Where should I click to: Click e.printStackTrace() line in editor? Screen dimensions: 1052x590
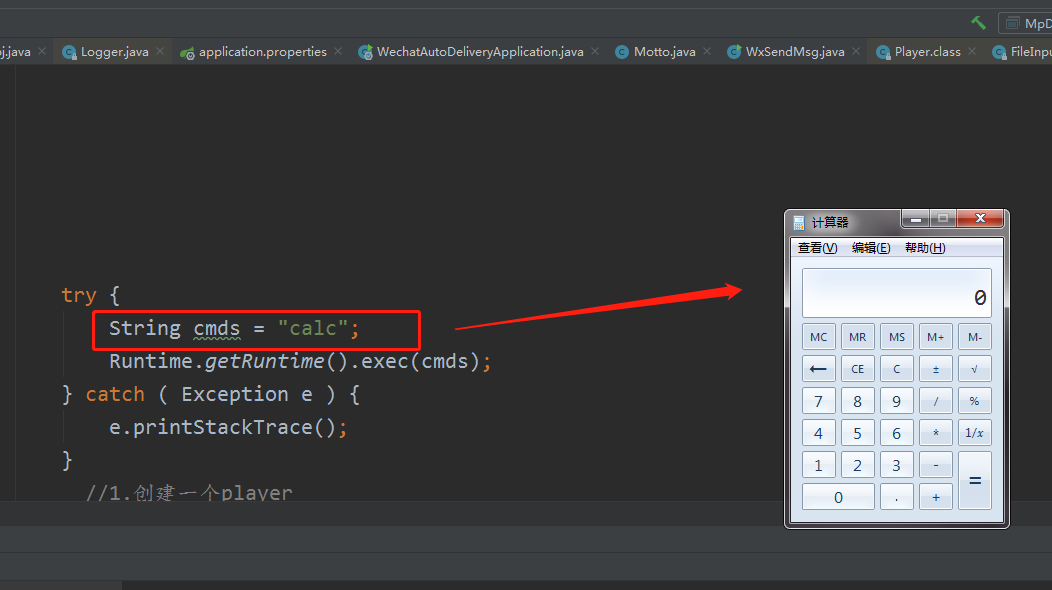(x=228, y=427)
